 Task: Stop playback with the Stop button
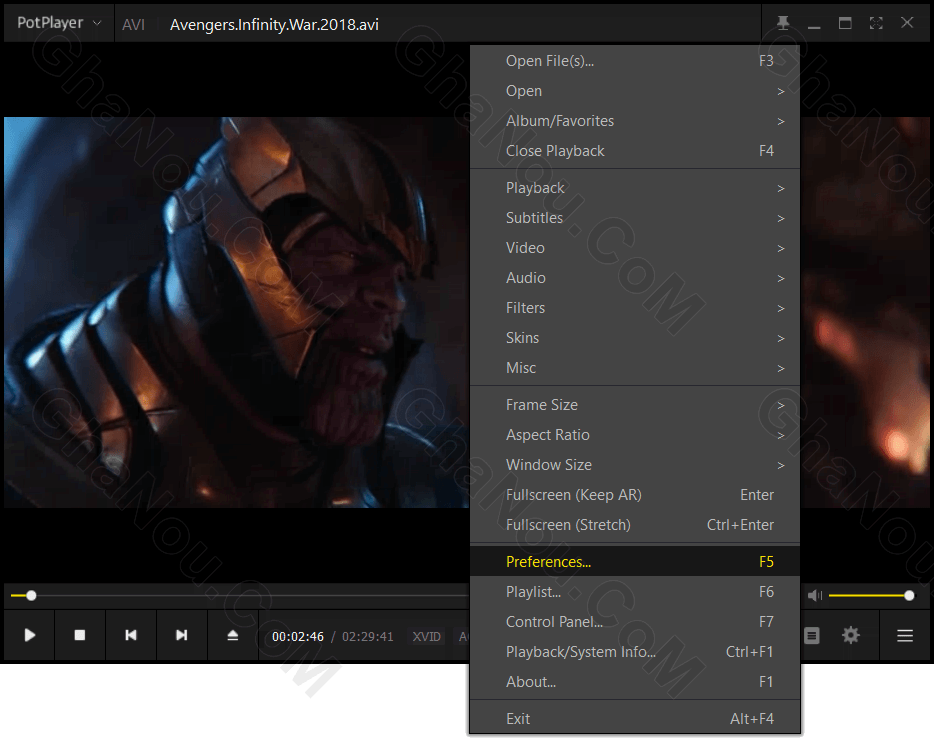80,636
